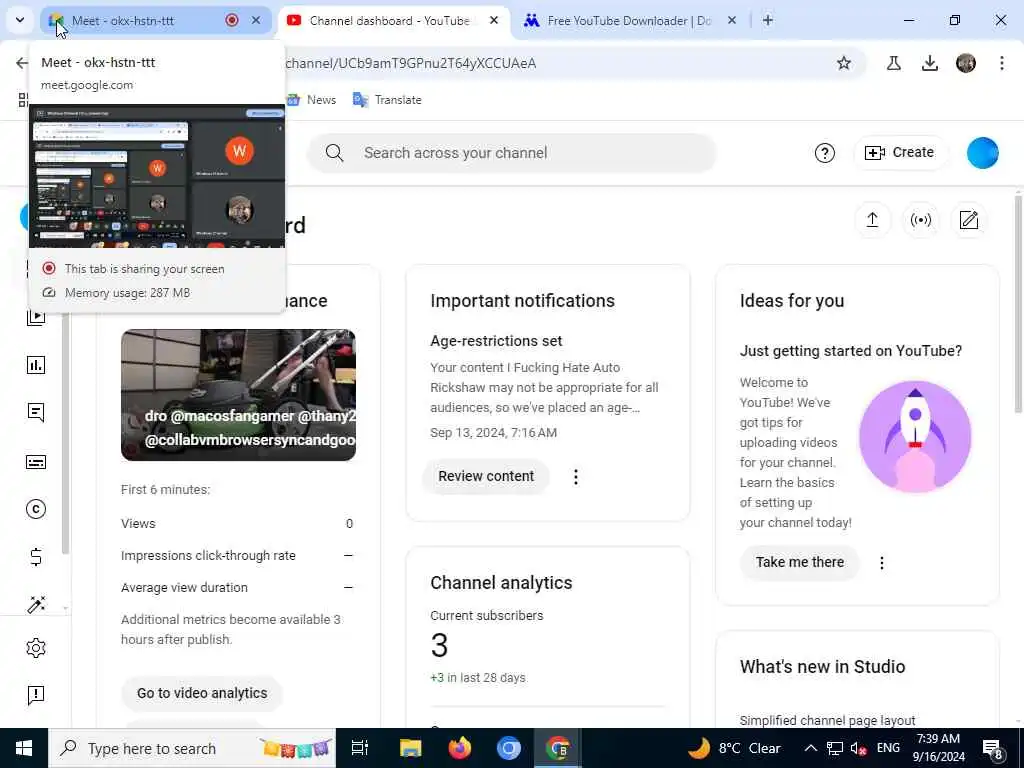1024x768 pixels.
Task: Click the Windows taskbar search box
Action: point(192,748)
